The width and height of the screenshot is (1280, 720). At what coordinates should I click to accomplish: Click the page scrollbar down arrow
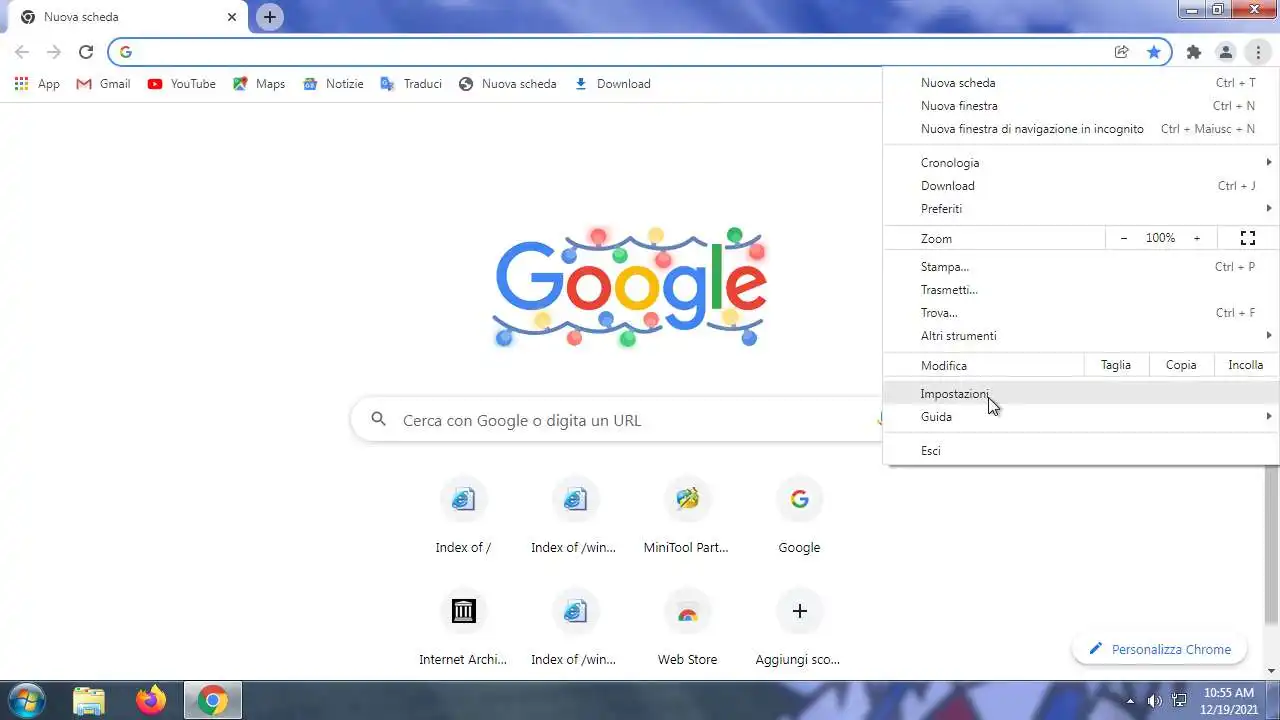(1272, 671)
